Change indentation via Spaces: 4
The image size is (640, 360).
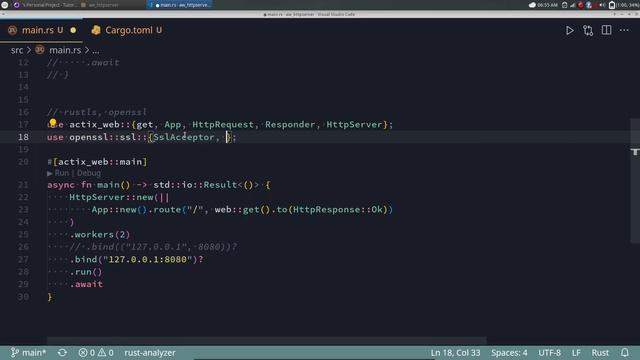[x=509, y=353]
